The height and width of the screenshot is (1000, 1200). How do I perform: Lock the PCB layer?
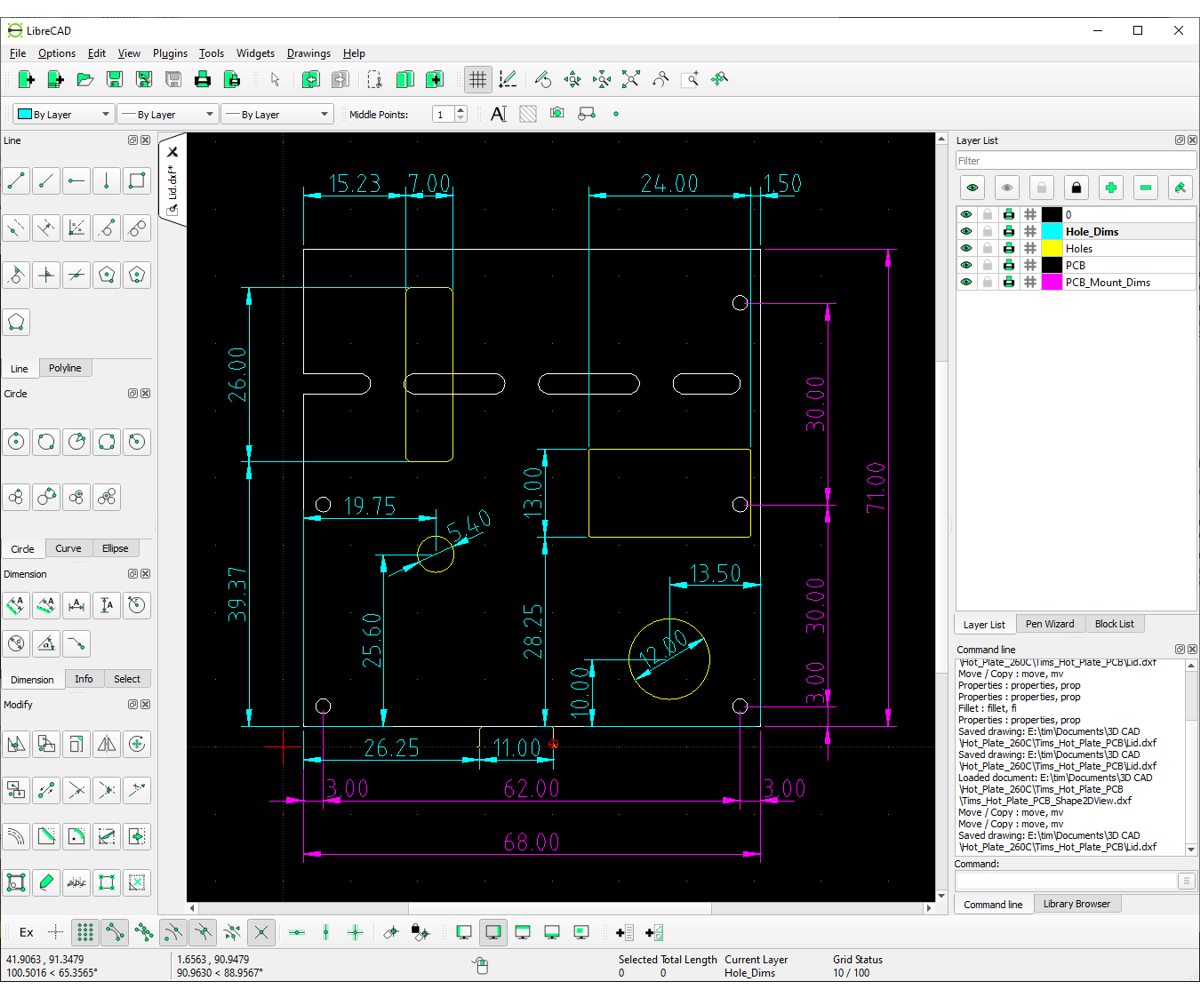[987, 264]
